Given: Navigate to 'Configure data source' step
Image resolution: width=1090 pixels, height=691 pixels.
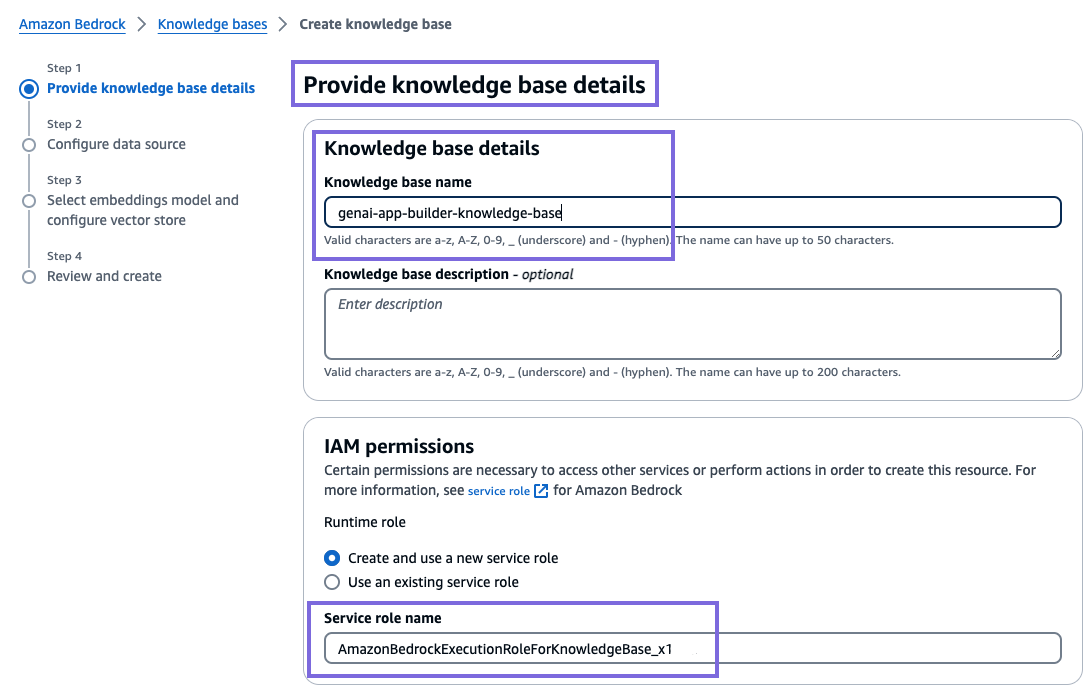Looking at the screenshot, I should click(116, 144).
